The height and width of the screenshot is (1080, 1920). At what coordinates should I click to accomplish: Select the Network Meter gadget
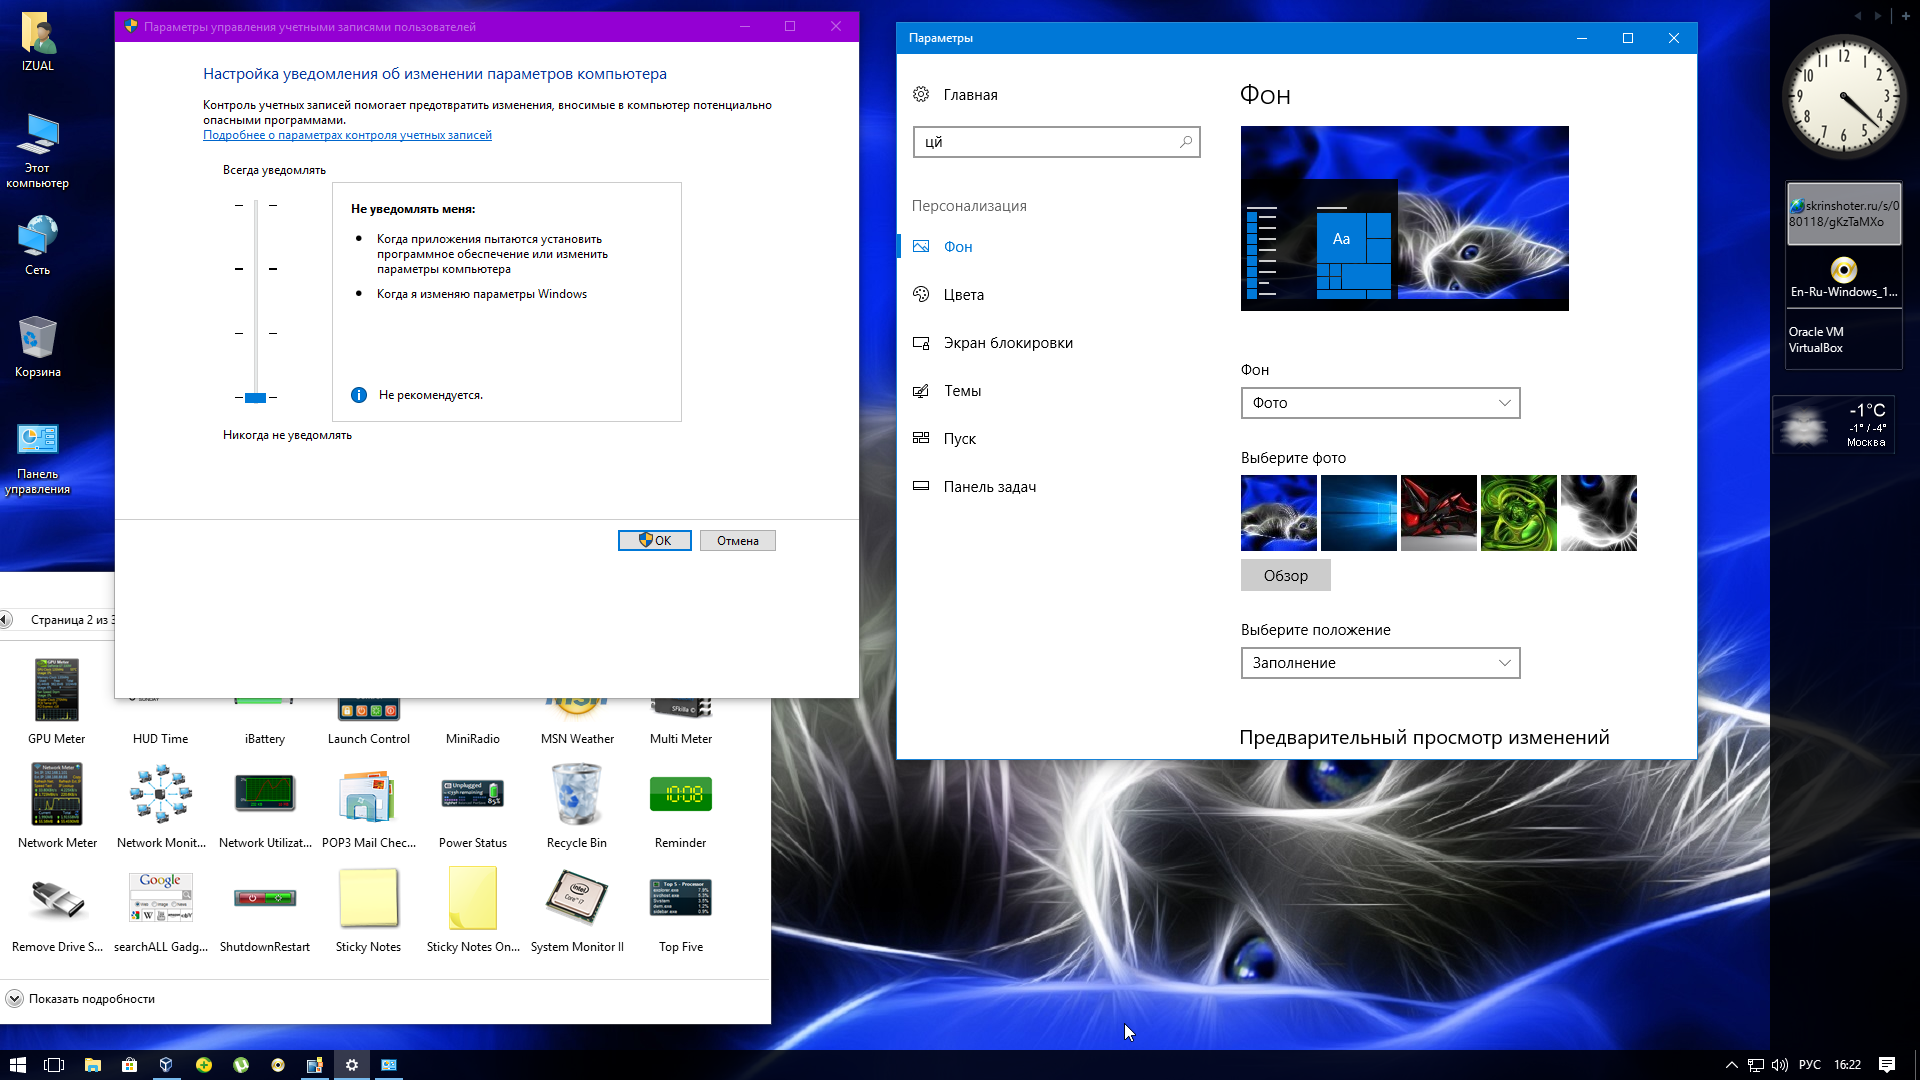pos(57,795)
